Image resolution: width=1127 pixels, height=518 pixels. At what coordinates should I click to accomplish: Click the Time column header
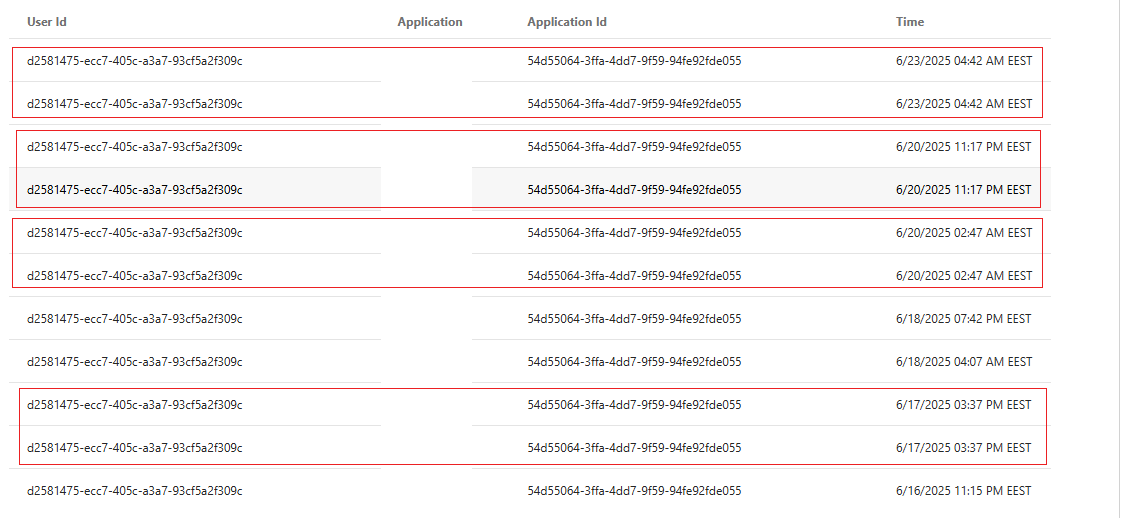point(910,22)
